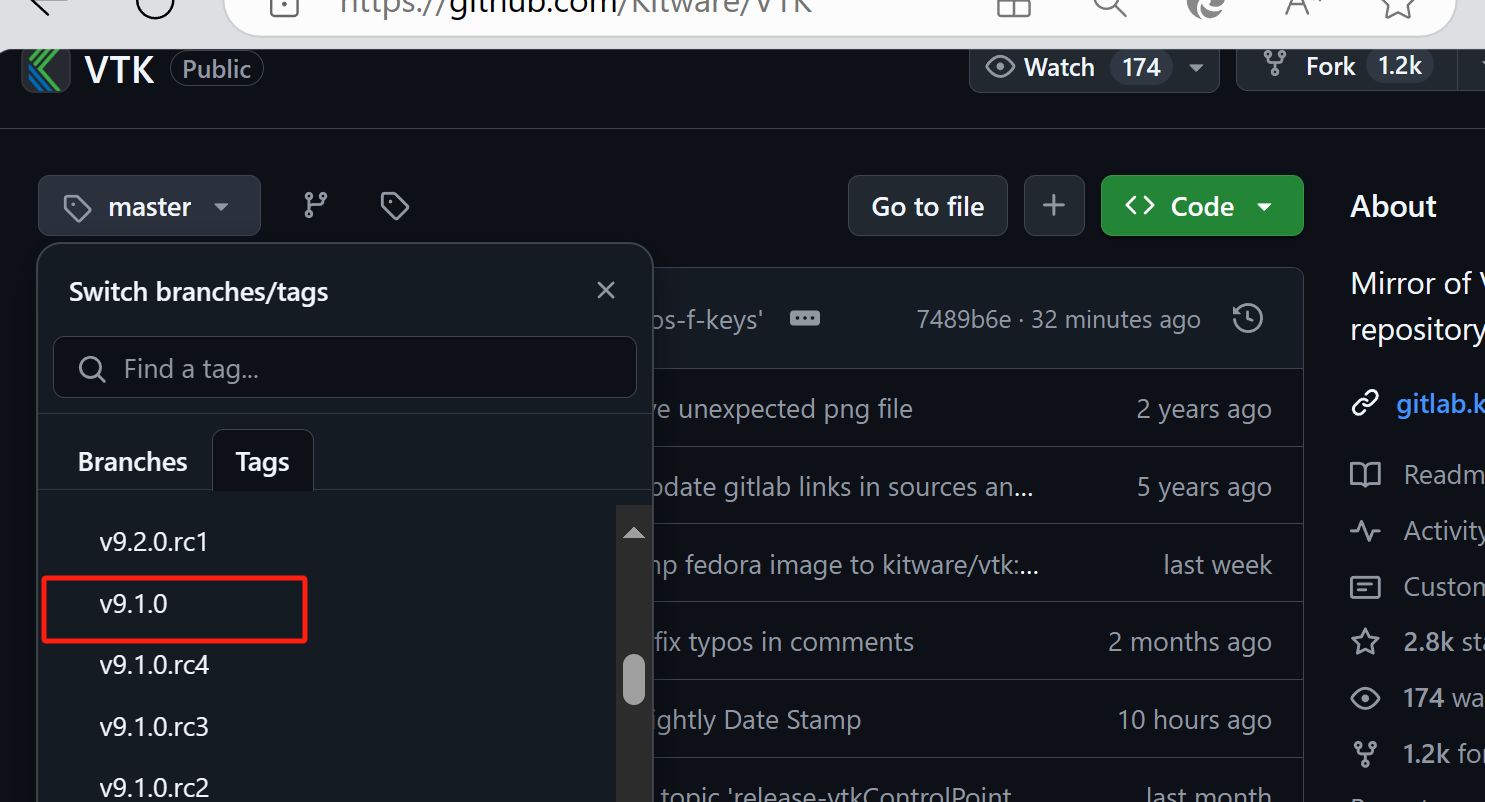Expand commit message ellipsis icon
The width and height of the screenshot is (1485, 802).
coord(805,318)
